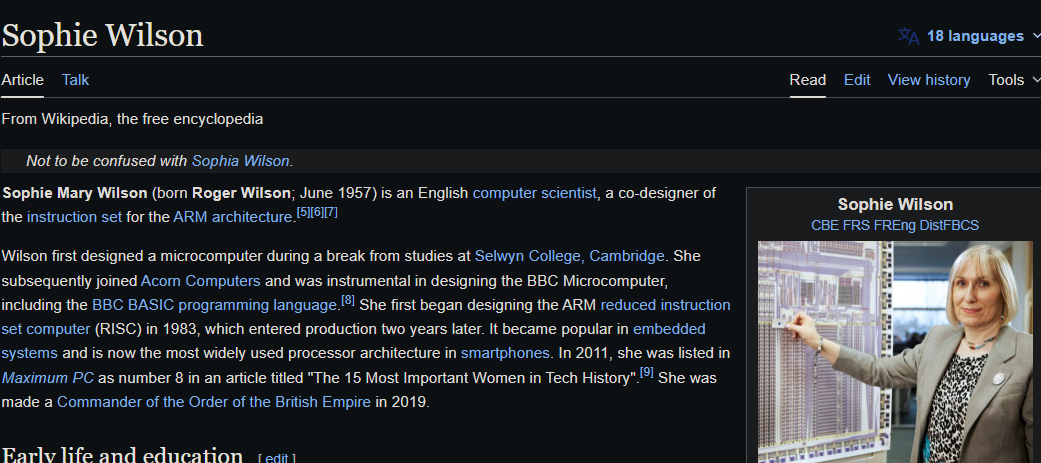The image size is (1041, 463).
Task: Open the View history tab
Action: coord(929,80)
